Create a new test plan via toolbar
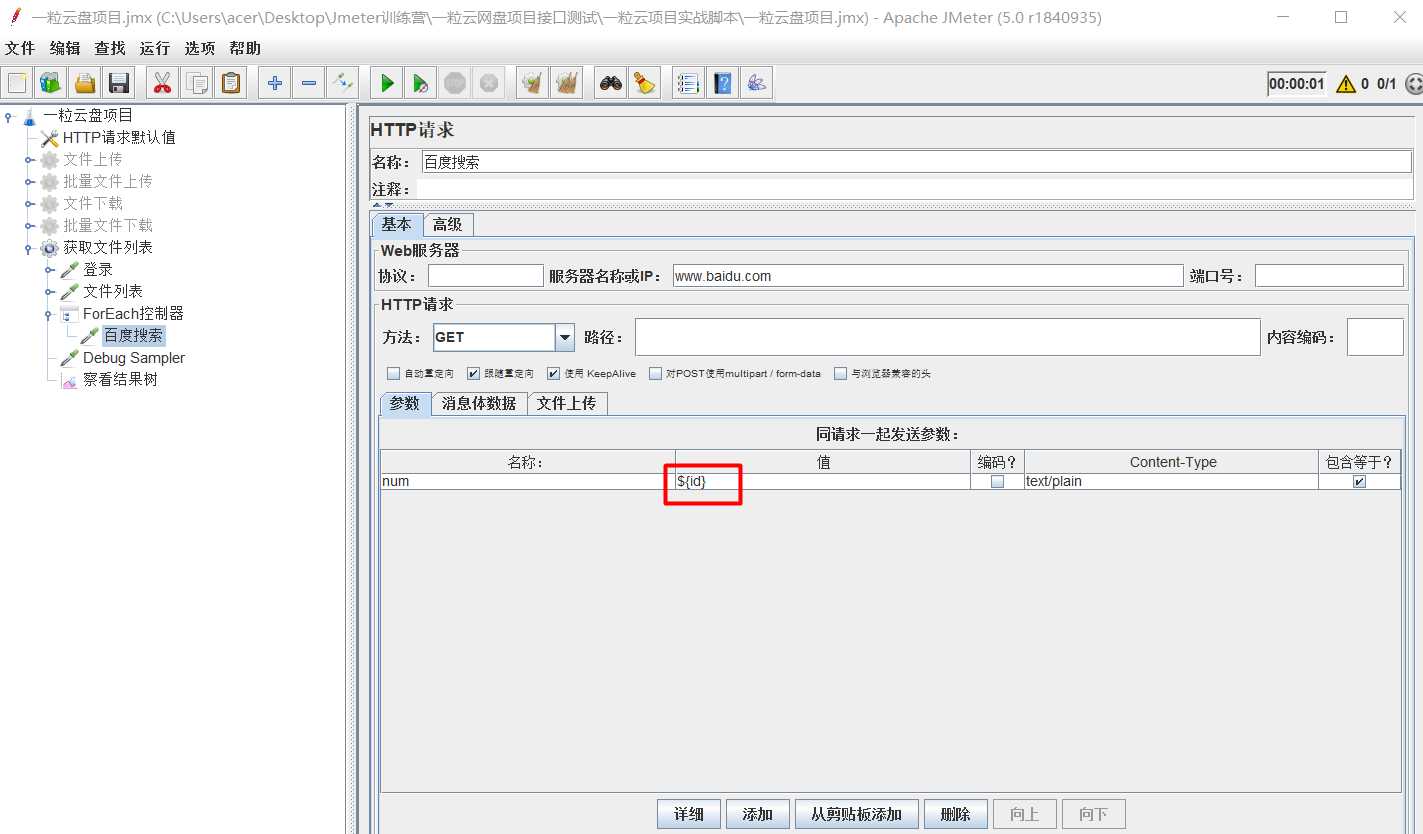 pos(17,83)
